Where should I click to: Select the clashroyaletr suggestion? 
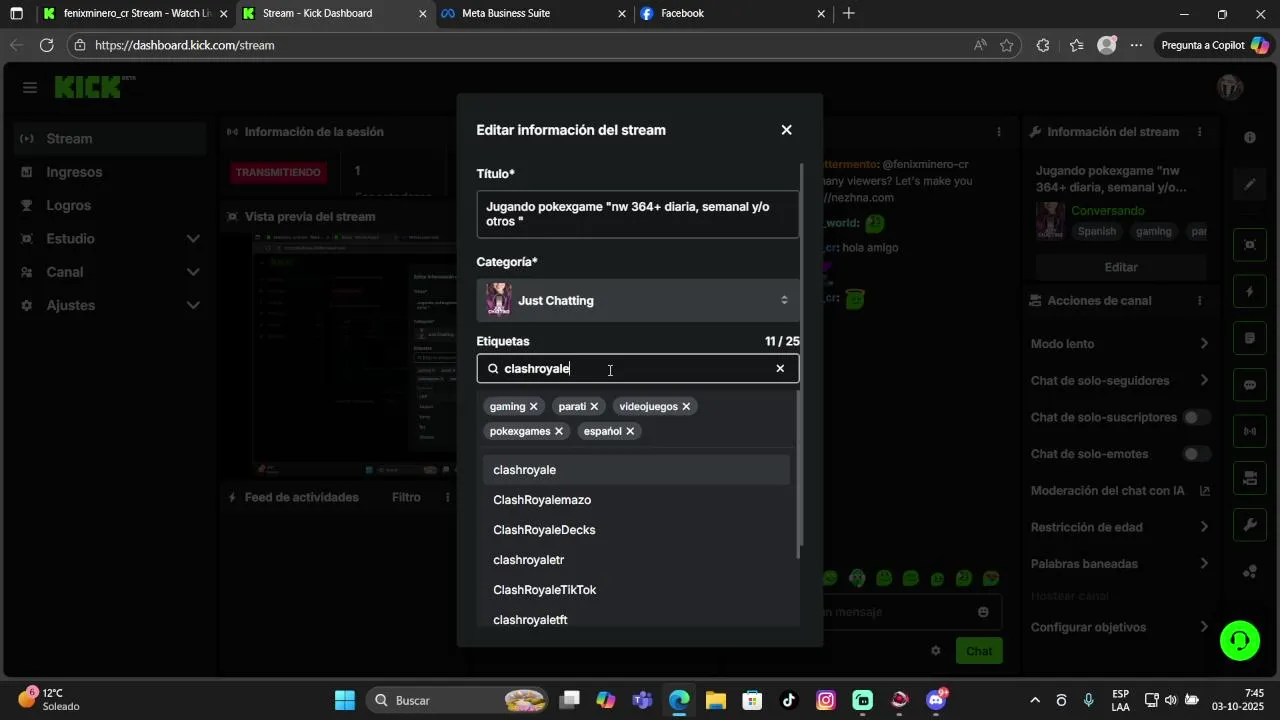click(x=636, y=560)
